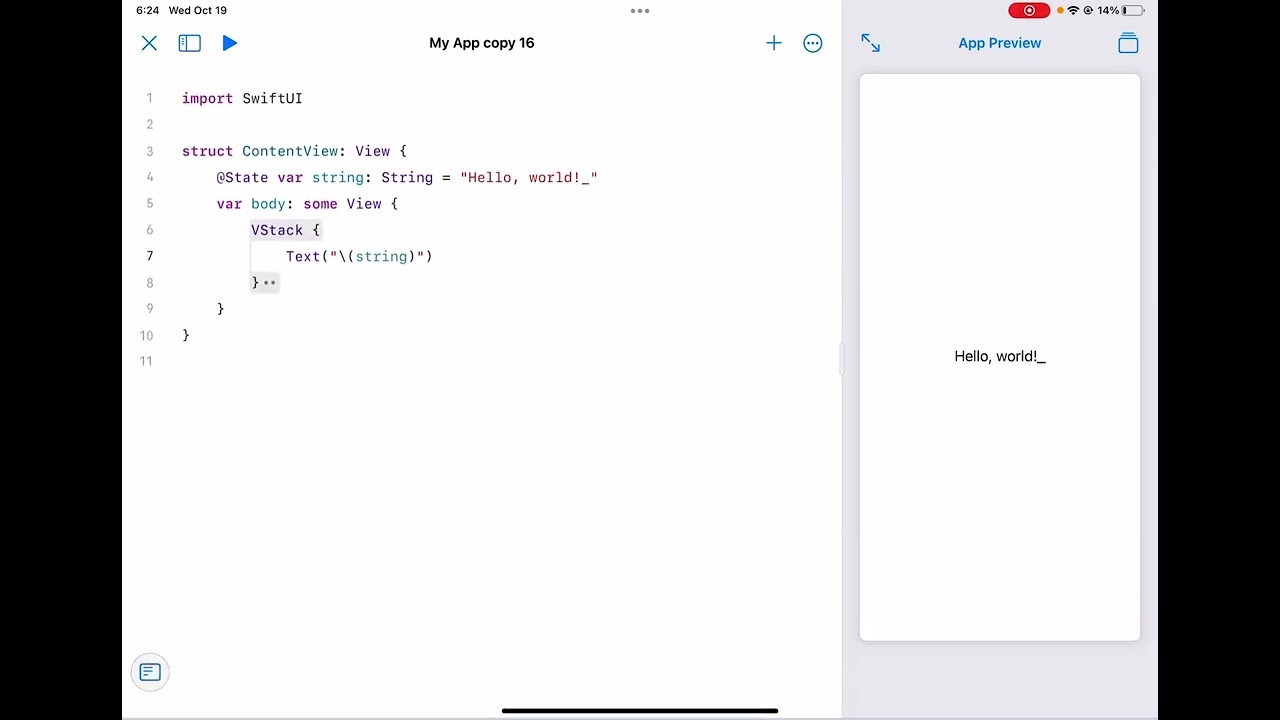Click line number 1 in the gutter
Screen dimensions: 1280x720
click(x=150, y=98)
